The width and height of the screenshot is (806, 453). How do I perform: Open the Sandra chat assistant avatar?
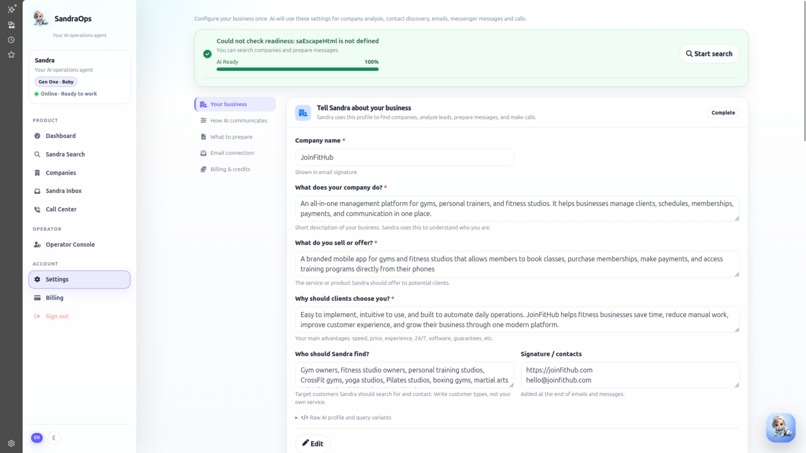coord(780,427)
